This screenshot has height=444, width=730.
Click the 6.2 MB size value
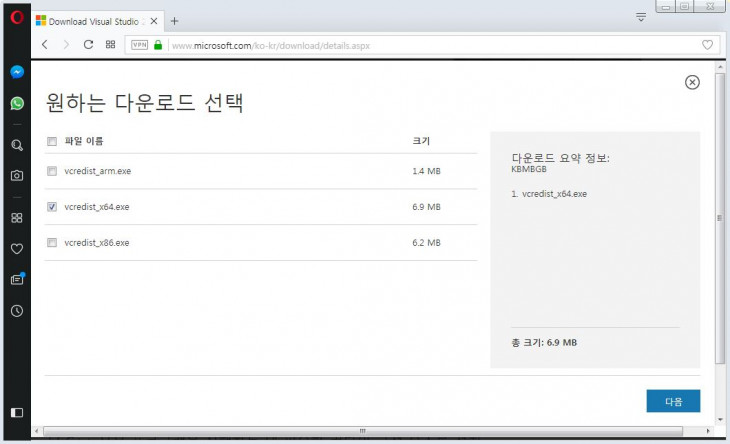point(426,242)
